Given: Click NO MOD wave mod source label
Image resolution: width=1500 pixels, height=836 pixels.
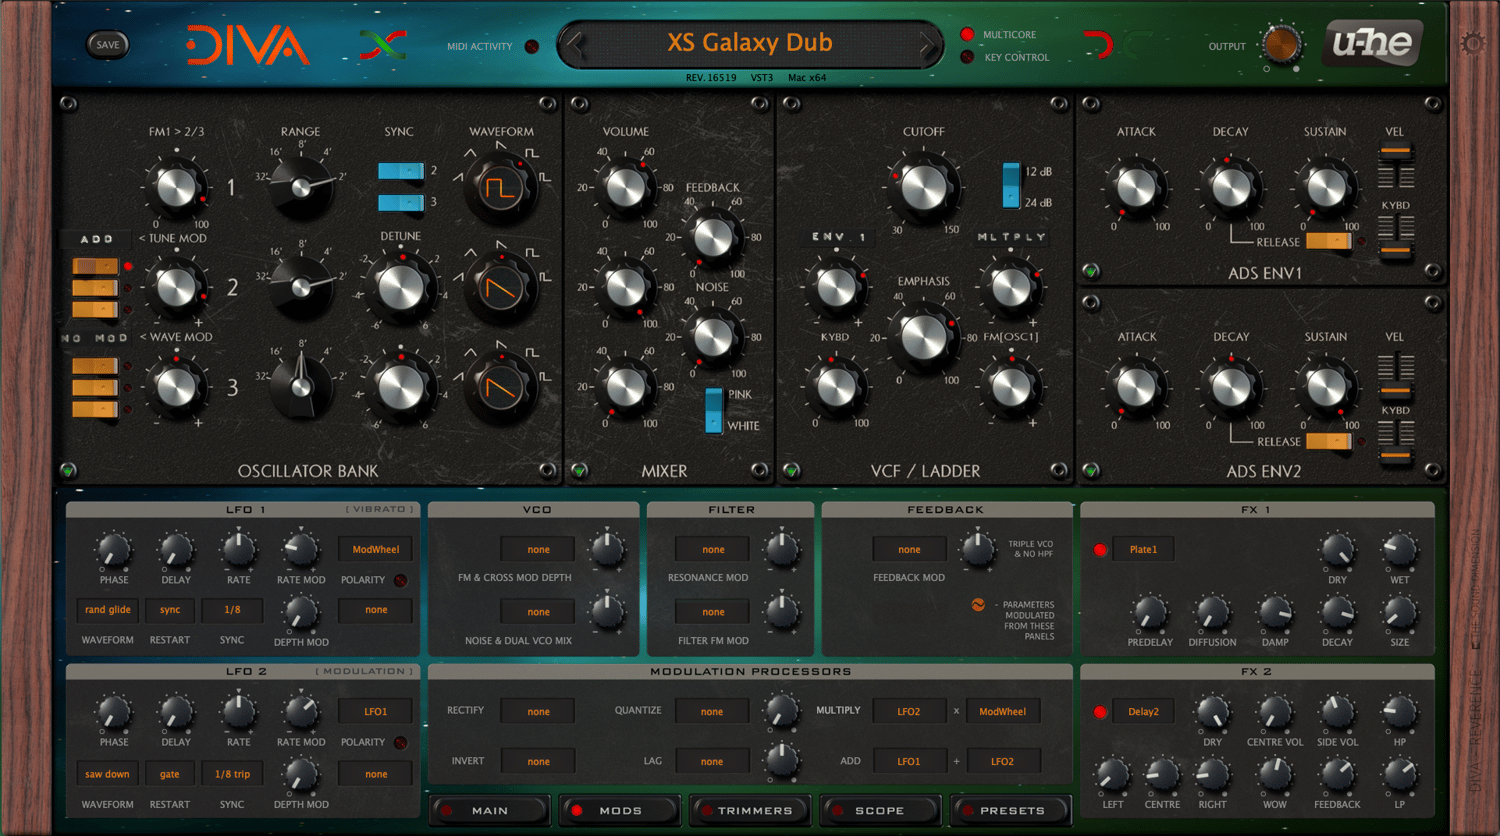Looking at the screenshot, I should (x=96, y=338).
